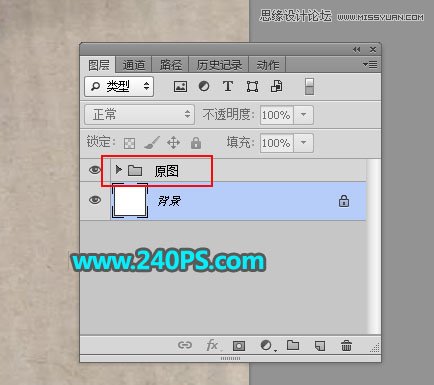The height and width of the screenshot is (385, 434).
Task: Open the layers panel flyout menu
Action: click(x=370, y=64)
